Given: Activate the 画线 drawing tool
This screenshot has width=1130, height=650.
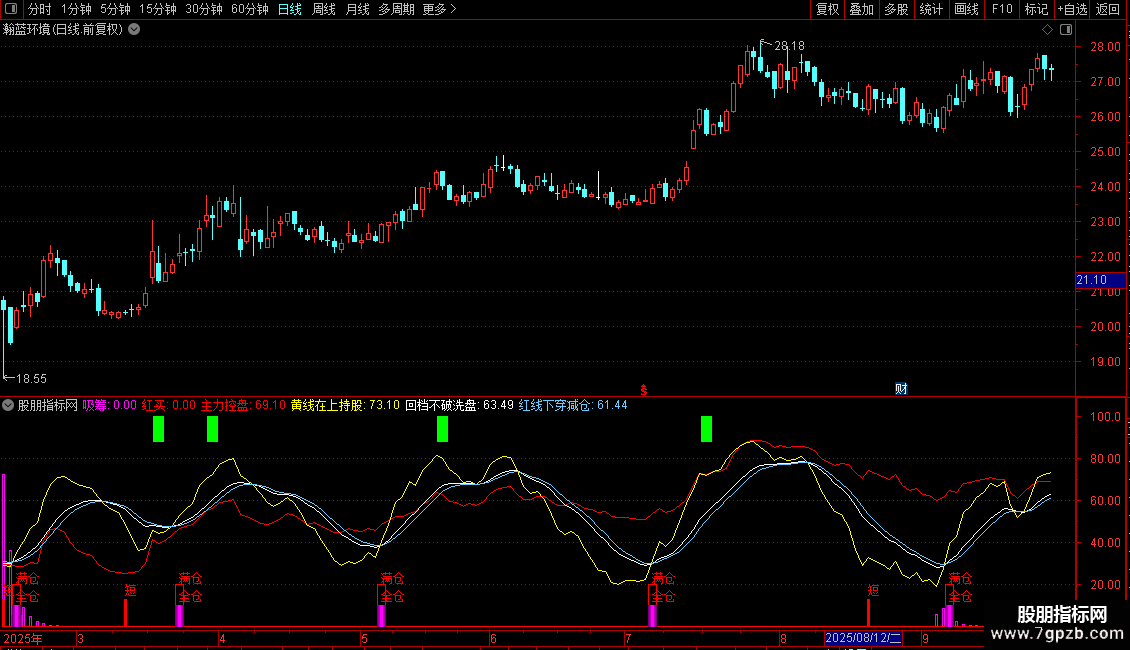Looking at the screenshot, I should (966, 9).
